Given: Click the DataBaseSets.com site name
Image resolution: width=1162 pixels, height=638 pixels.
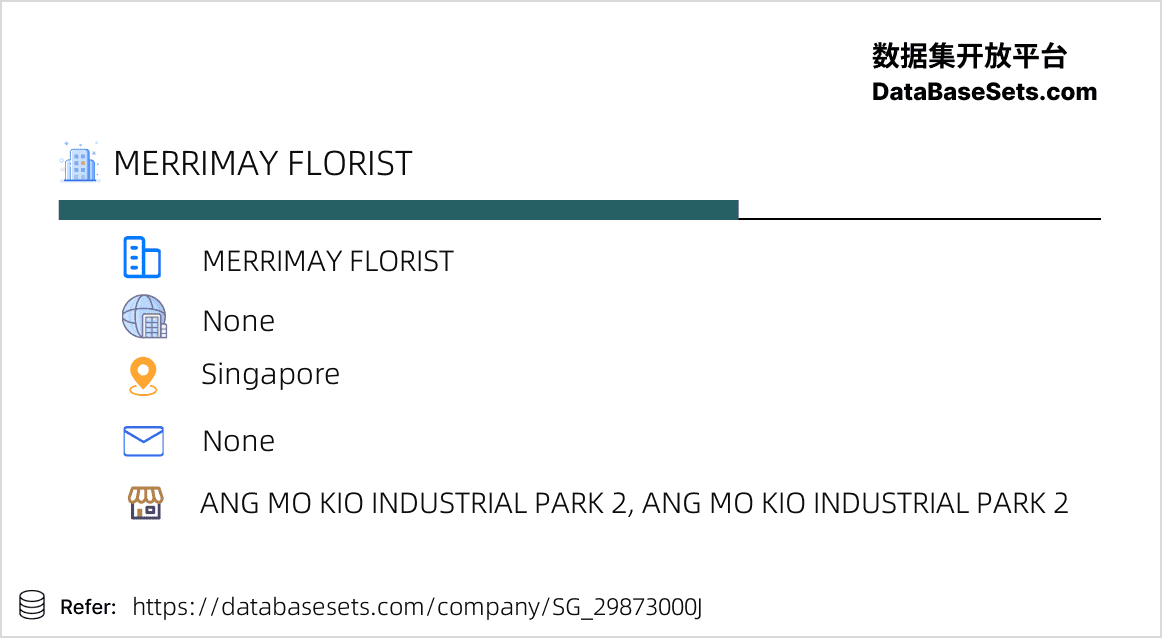Looking at the screenshot, I should coord(984,92).
